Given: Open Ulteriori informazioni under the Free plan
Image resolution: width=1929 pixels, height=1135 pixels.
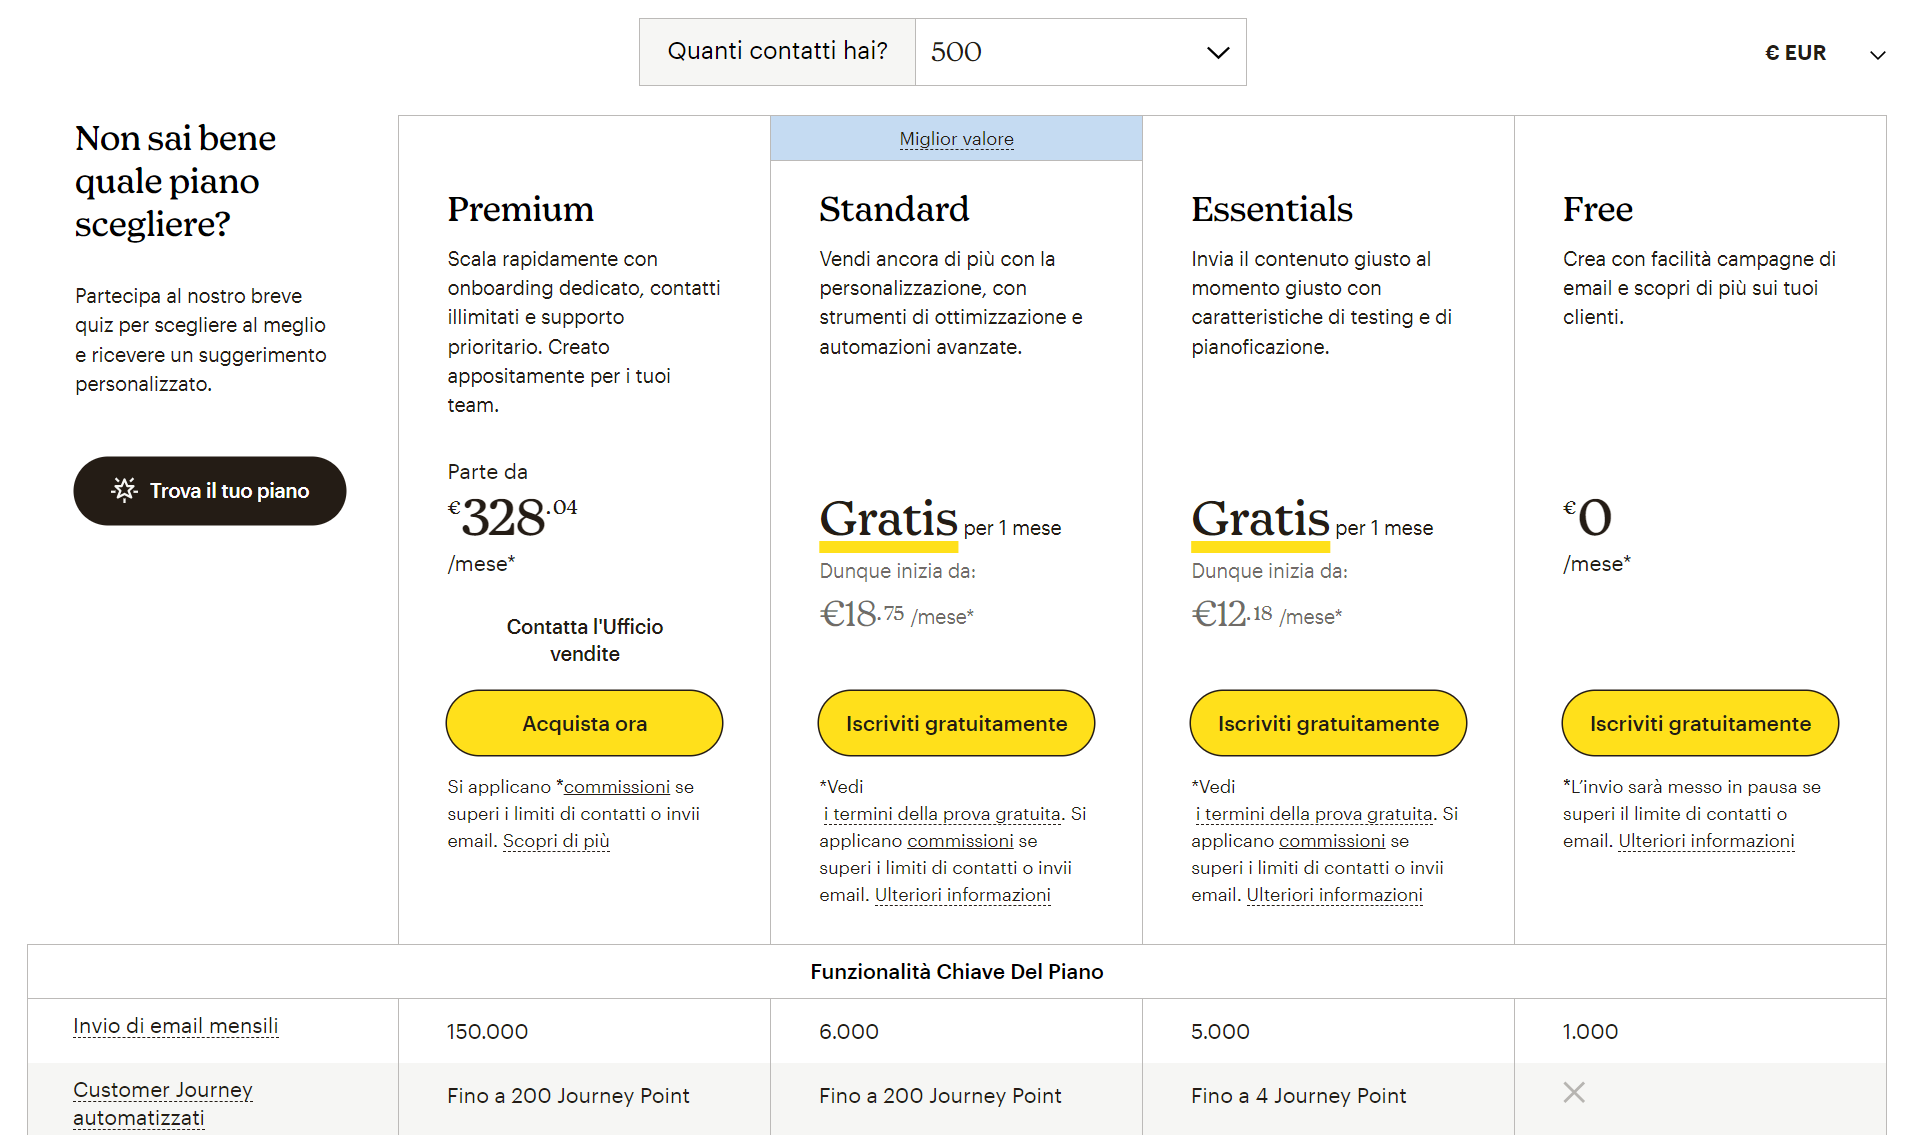Looking at the screenshot, I should point(1706,841).
